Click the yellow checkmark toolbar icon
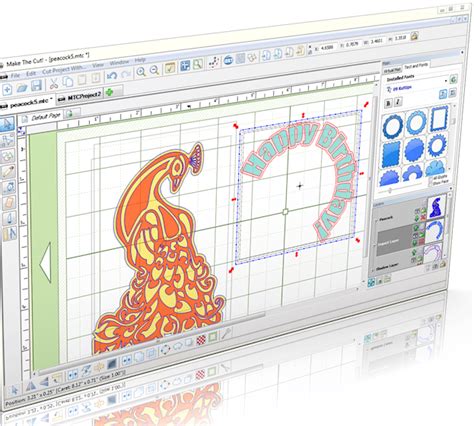The width and height of the screenshot is (474, 426). pyautogui.click(x=170, y=68)
